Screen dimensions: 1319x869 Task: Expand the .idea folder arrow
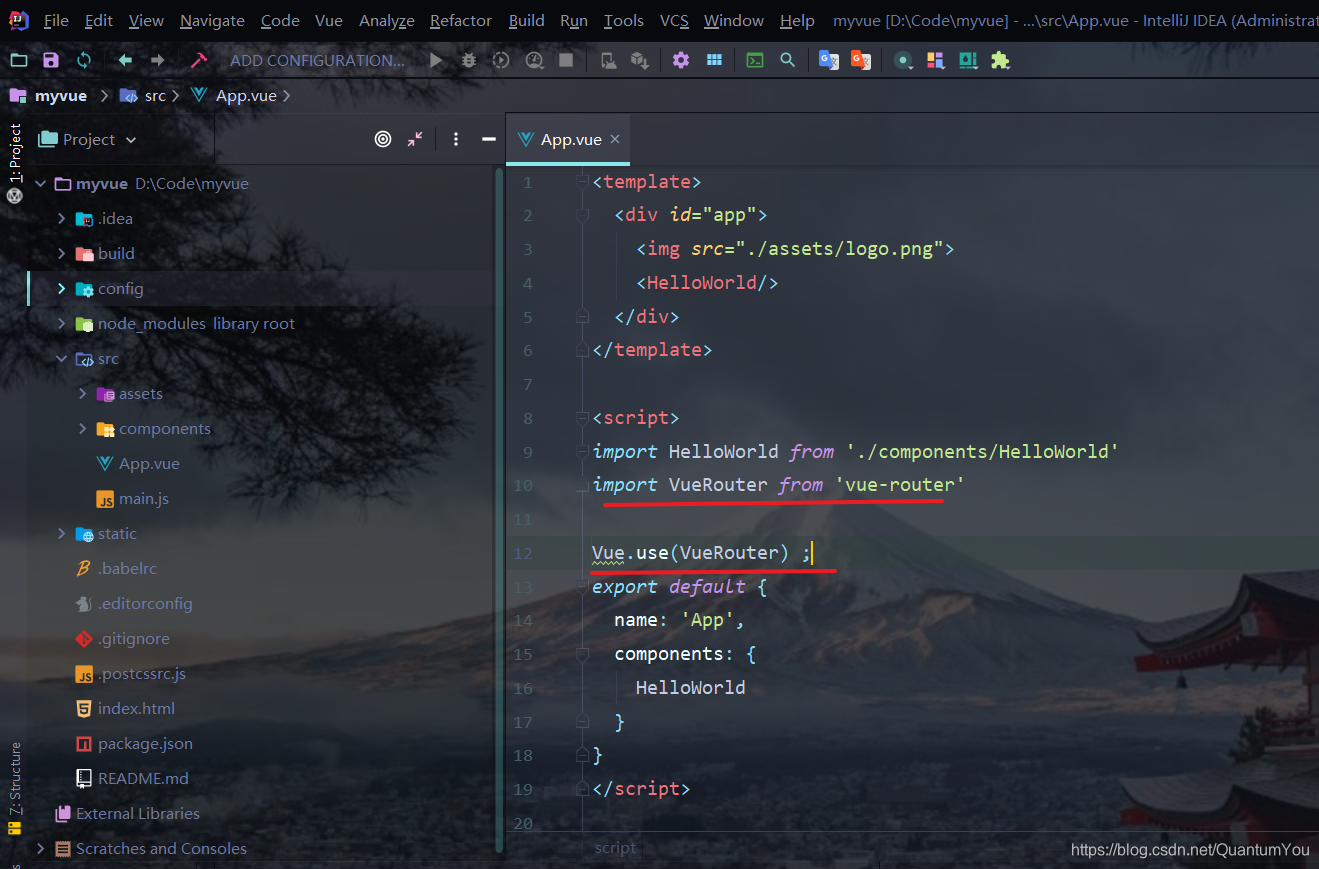click(x=62, y=219)
